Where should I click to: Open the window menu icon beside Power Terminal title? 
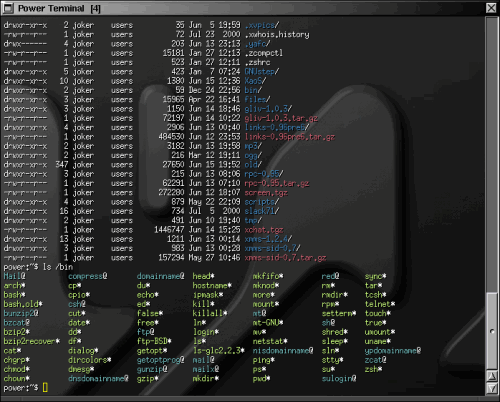click(x=8, y=8)
